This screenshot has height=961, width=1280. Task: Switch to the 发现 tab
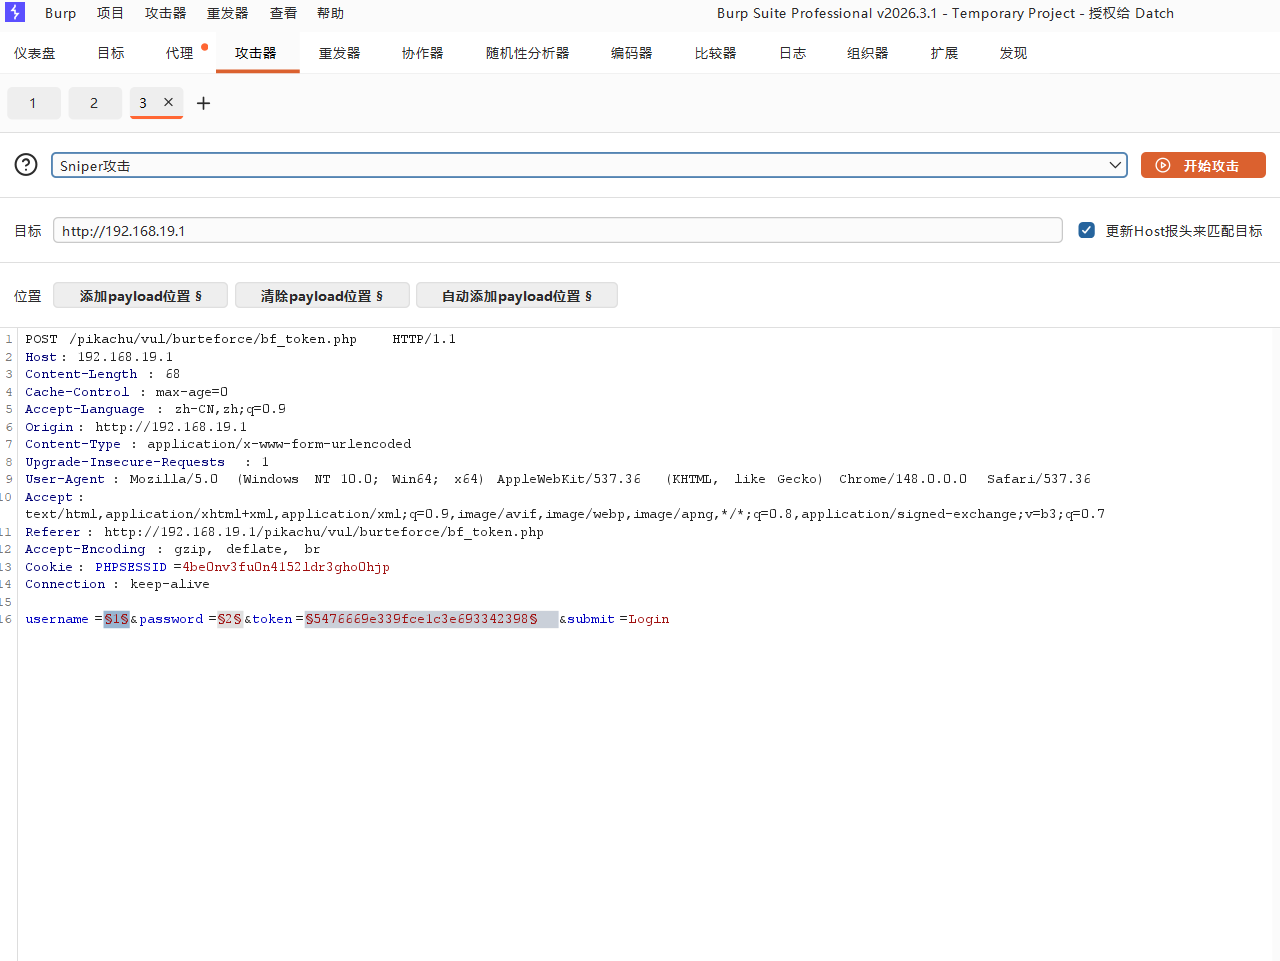click(1014, 53)
